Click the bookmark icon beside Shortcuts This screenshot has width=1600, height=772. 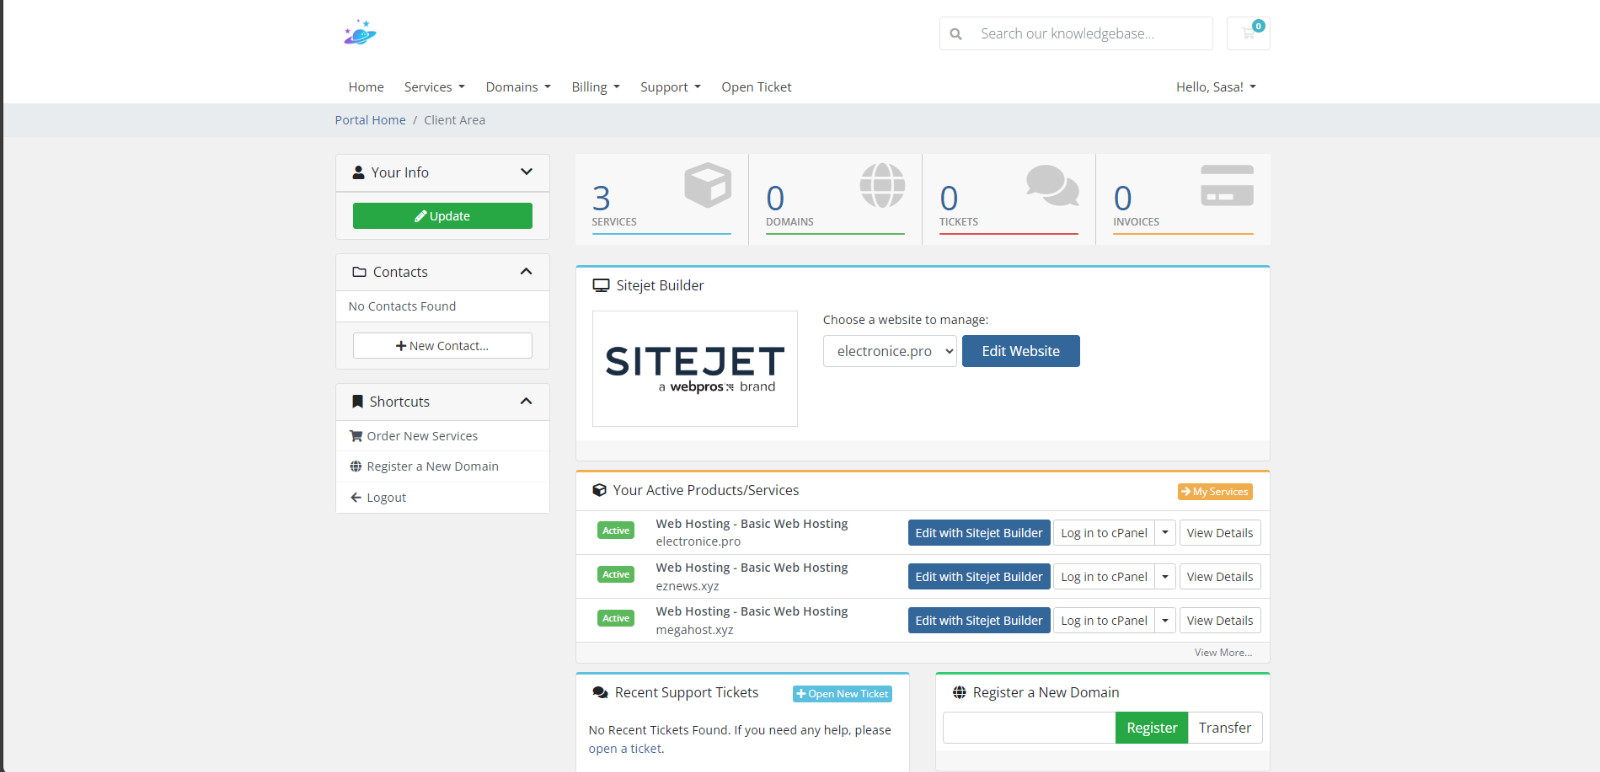[x=357, y=401]
